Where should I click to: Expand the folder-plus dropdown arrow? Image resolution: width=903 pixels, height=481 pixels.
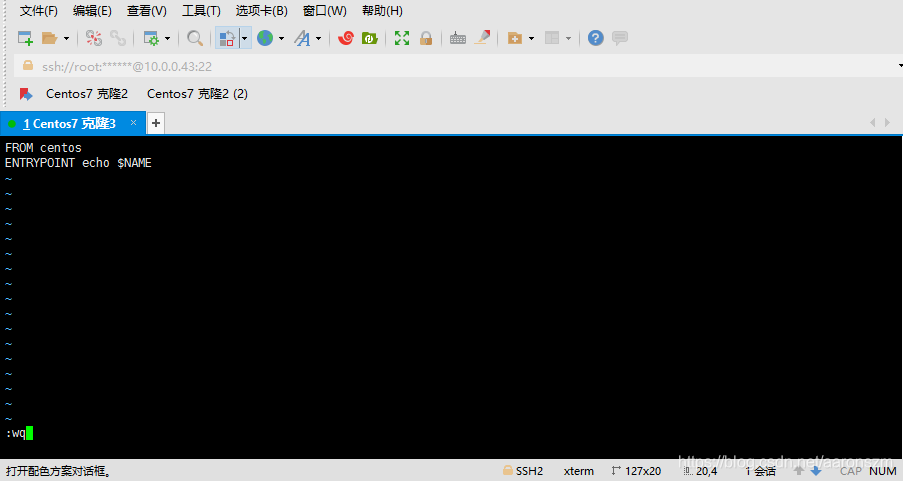532,39
